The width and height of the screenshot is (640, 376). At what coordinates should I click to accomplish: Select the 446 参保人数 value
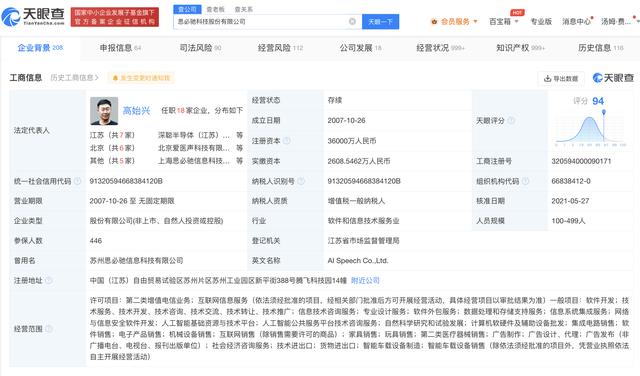point(96,240)
